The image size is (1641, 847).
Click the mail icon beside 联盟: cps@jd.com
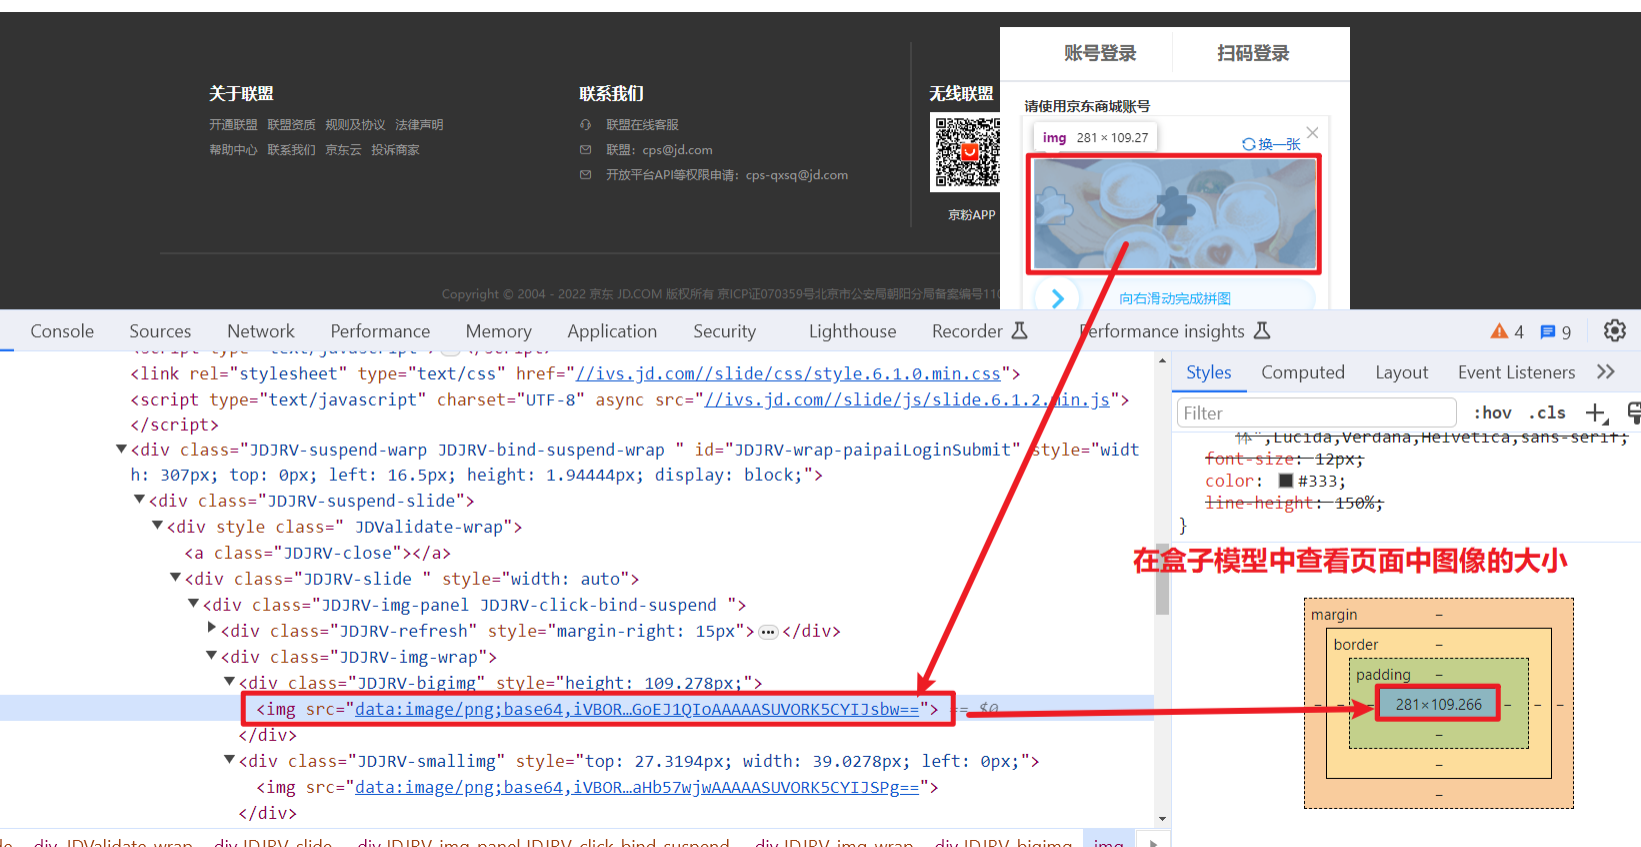click(585, 150)
